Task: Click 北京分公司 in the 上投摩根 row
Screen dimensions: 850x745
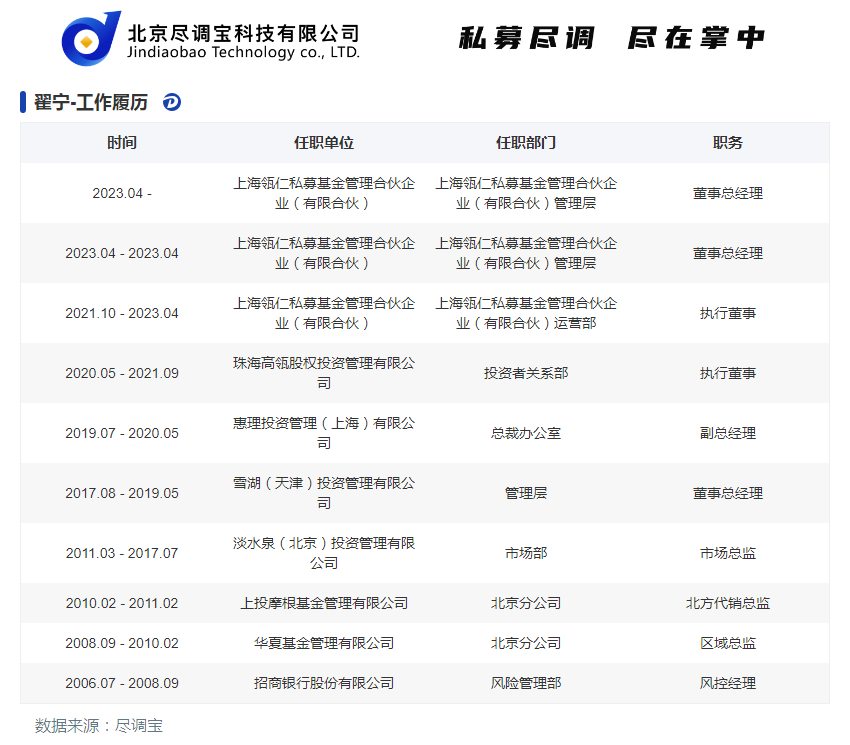Action: [526, 603]
